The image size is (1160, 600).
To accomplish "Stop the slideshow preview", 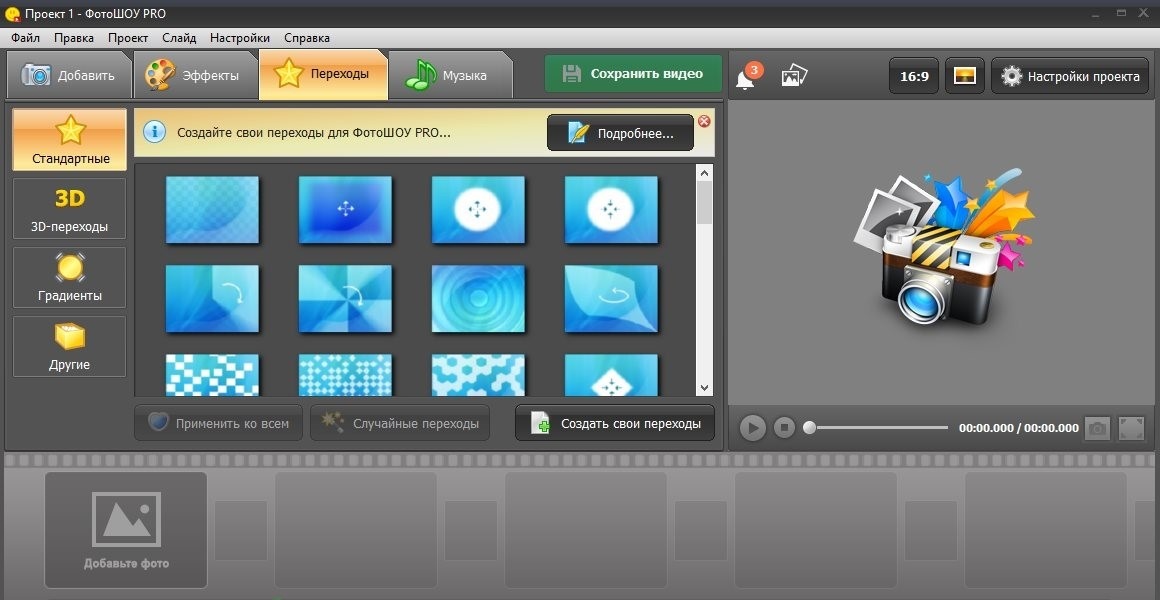I will (785, 428).
